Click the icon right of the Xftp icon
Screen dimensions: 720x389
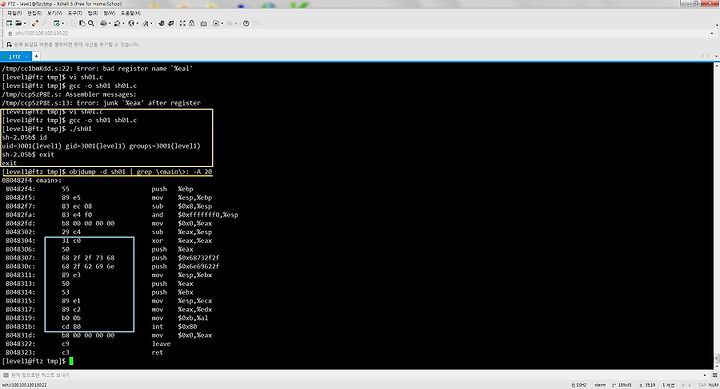[171, 23]
